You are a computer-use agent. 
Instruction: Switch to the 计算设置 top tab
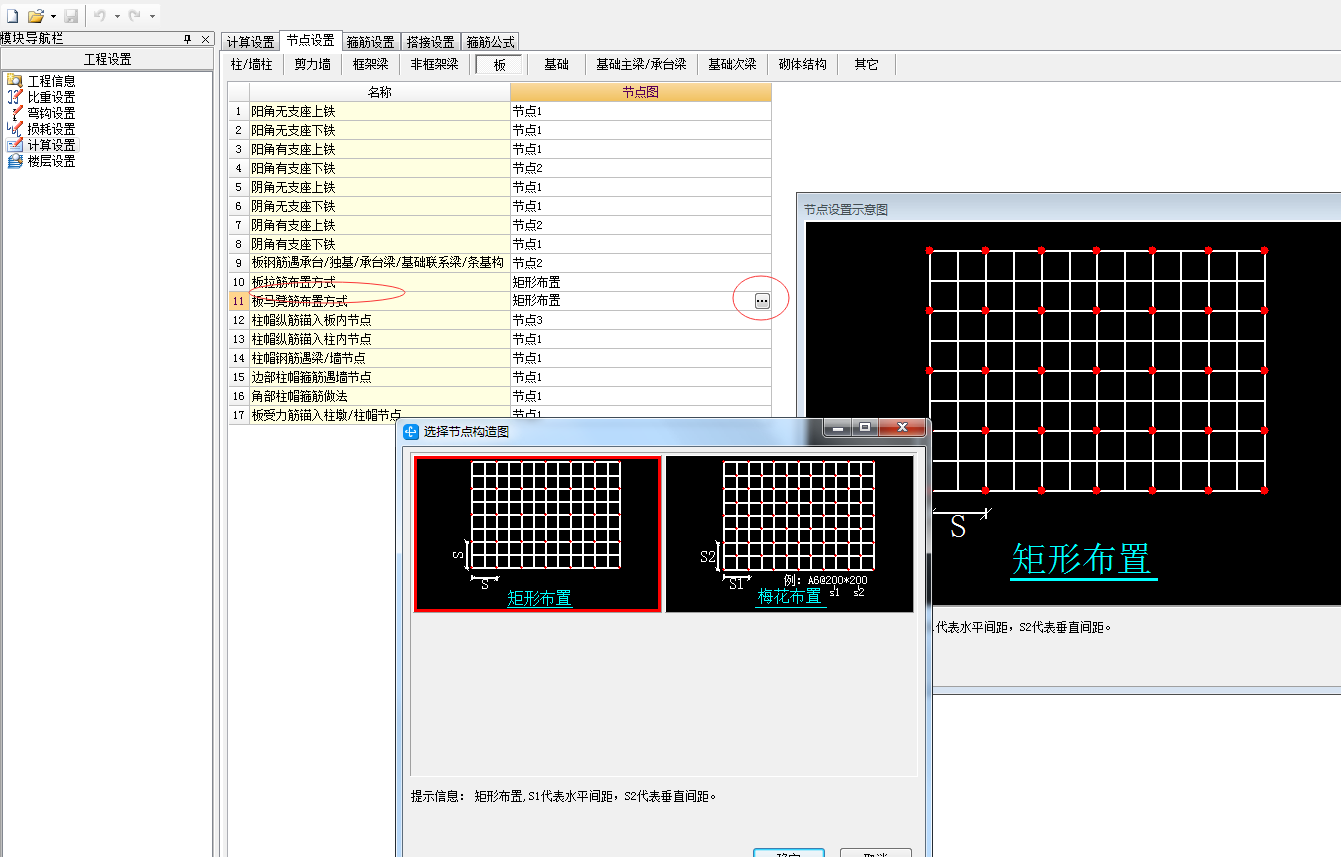coord(250,42)
